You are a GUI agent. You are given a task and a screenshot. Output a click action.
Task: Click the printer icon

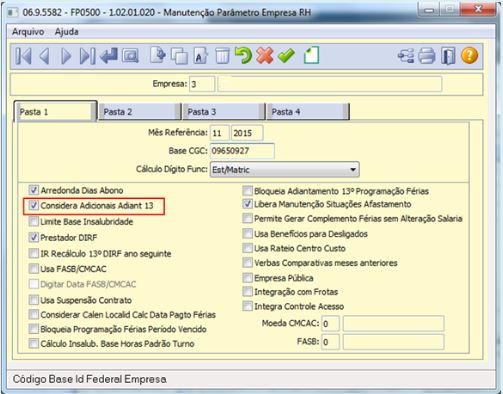[x=427, y=56]
